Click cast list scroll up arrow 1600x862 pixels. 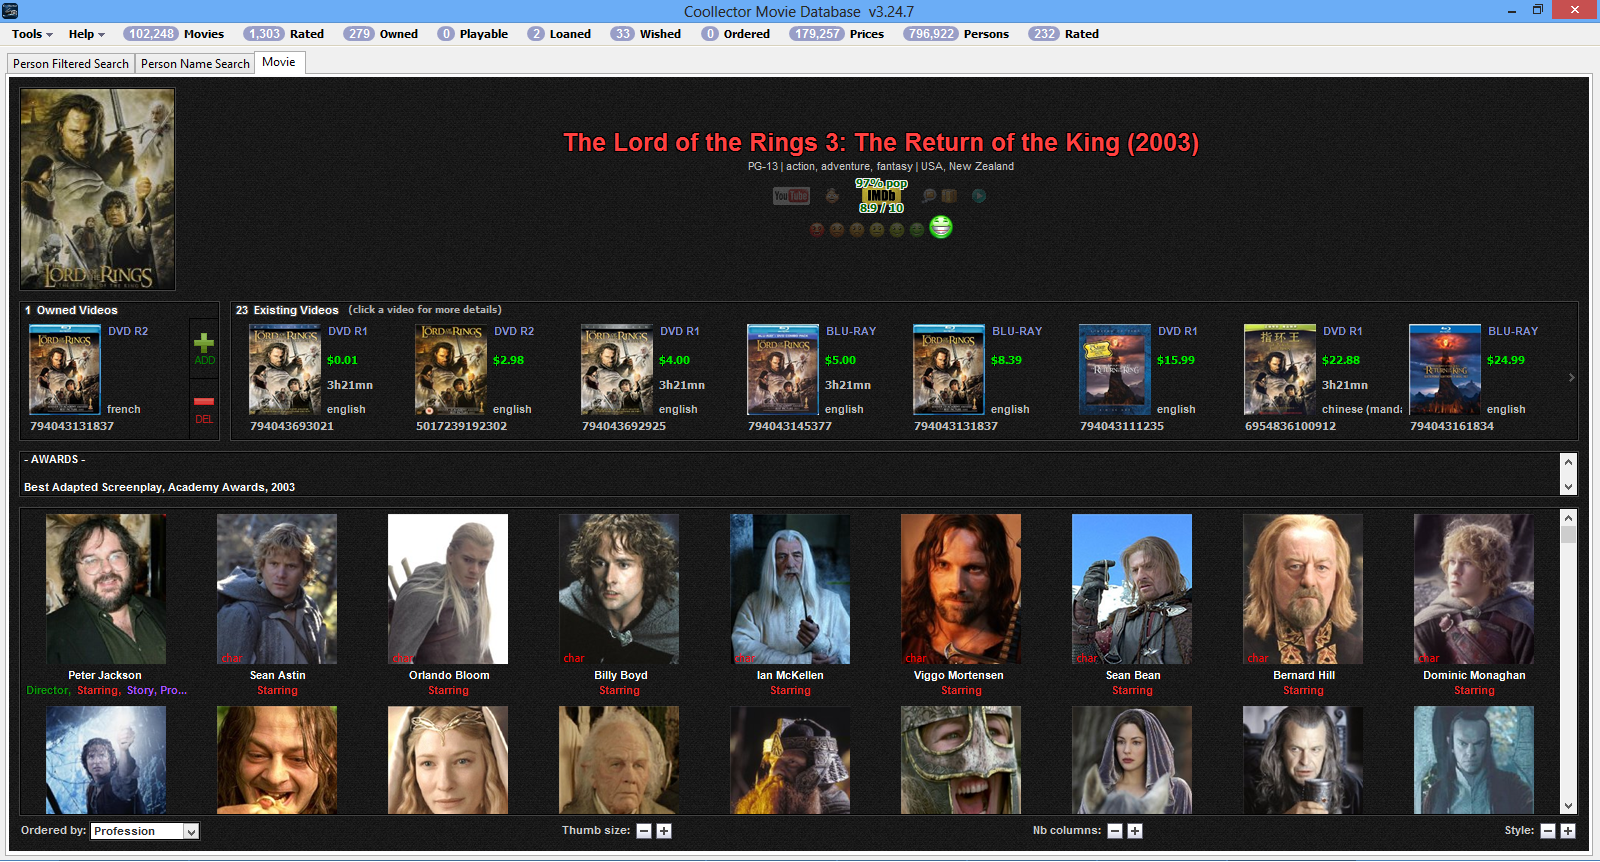(x=1568, y=517)
